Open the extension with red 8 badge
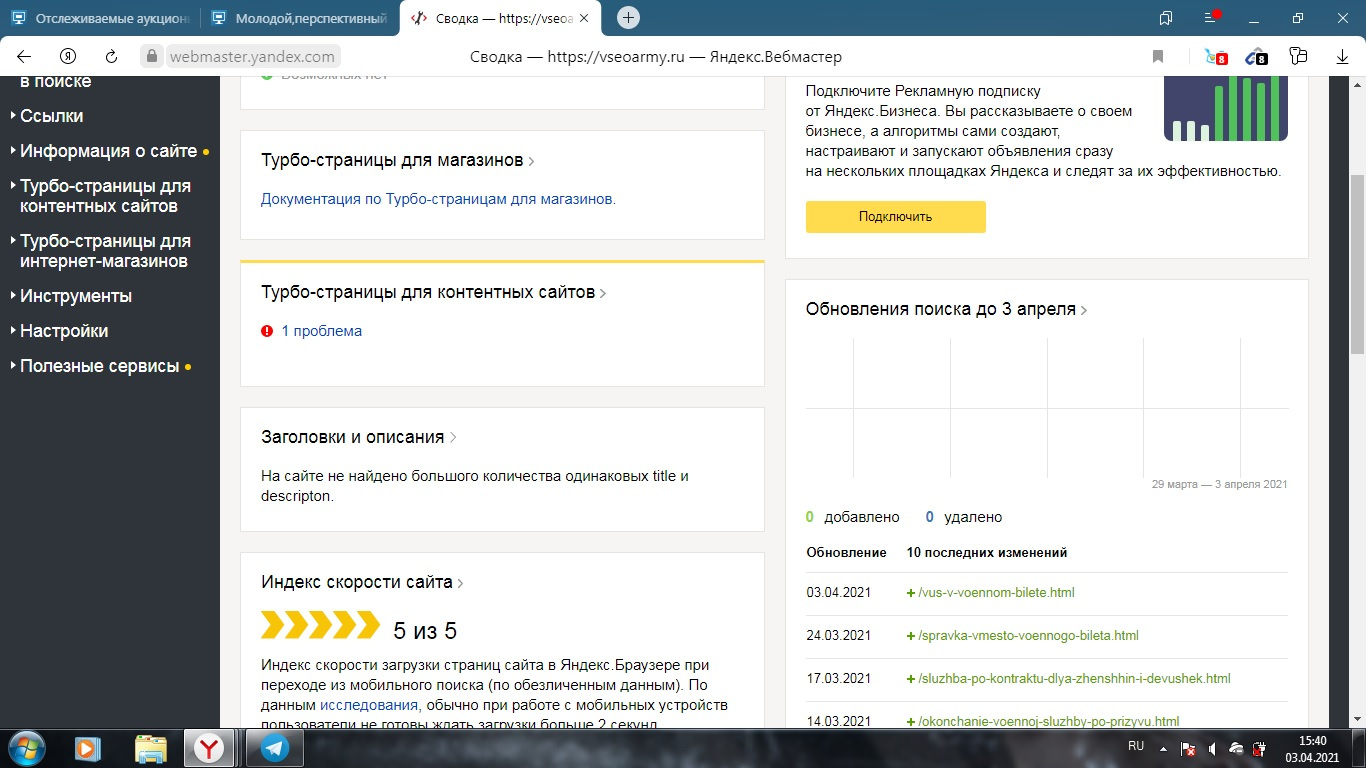This screenshot has width=1366, height=768. (1216, 57)
